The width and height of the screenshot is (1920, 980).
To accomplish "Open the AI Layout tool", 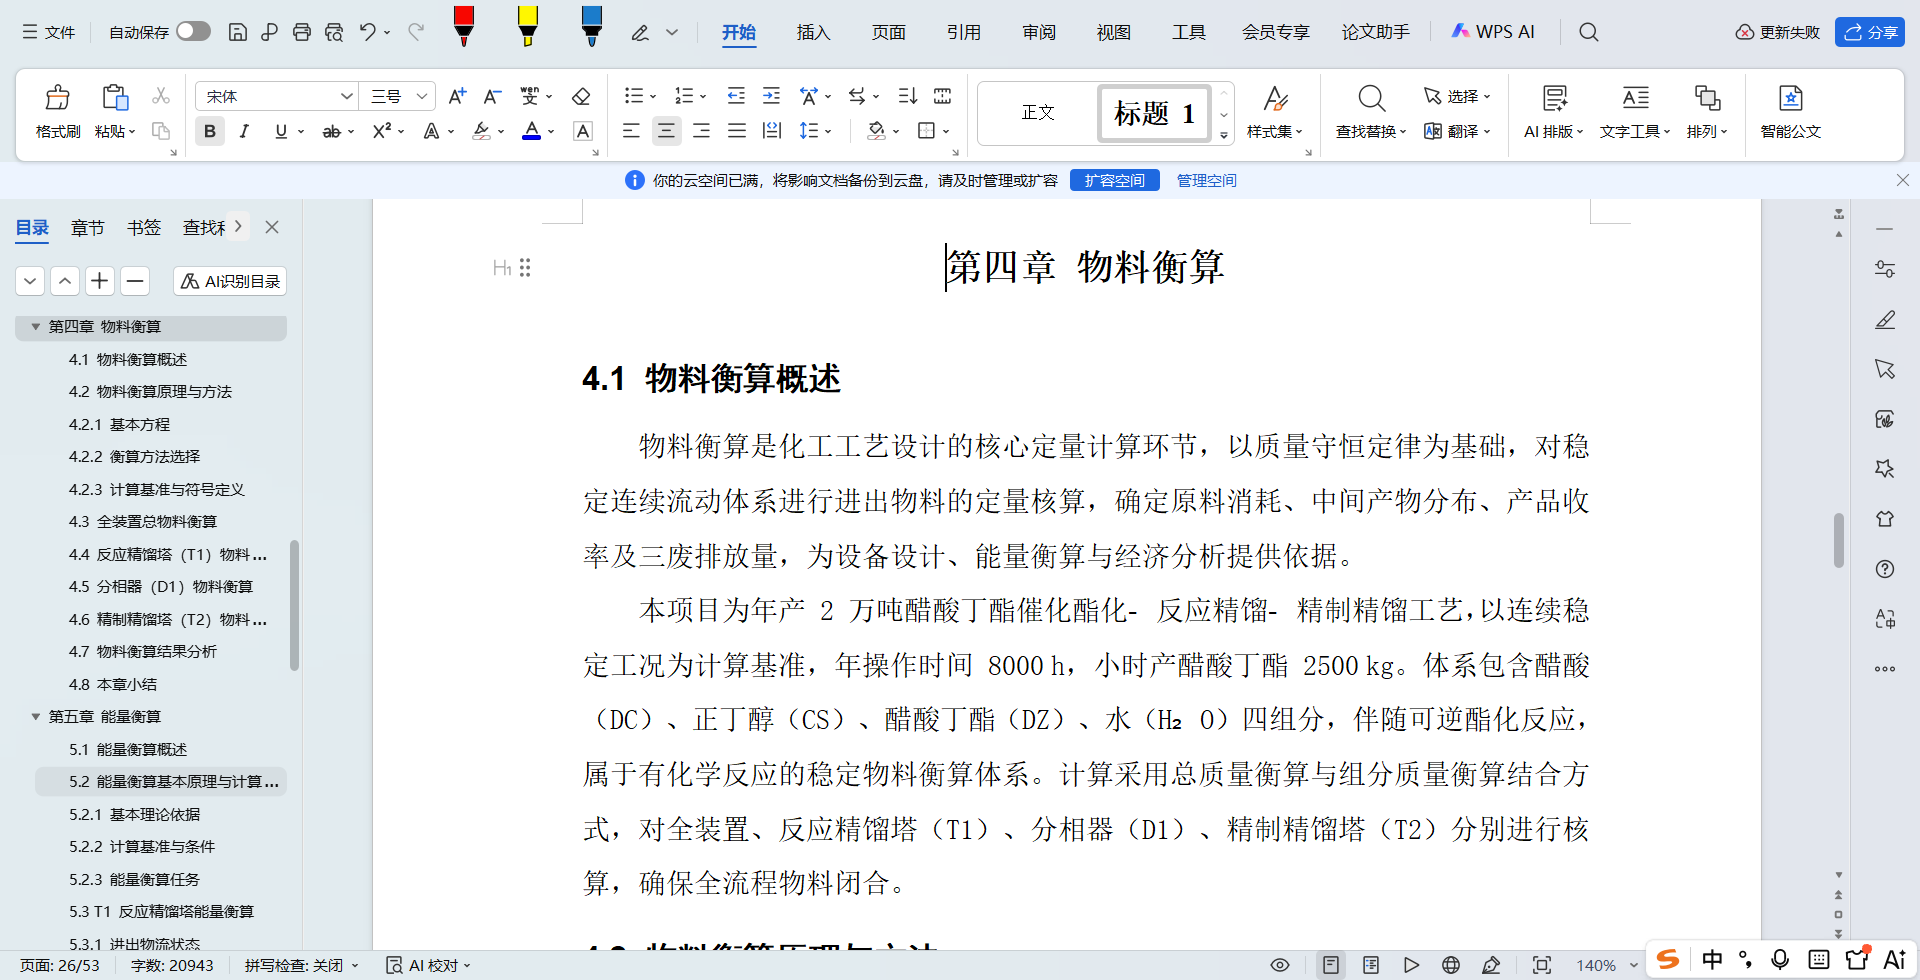I will pyautogui.click(x=1553, y=110).
